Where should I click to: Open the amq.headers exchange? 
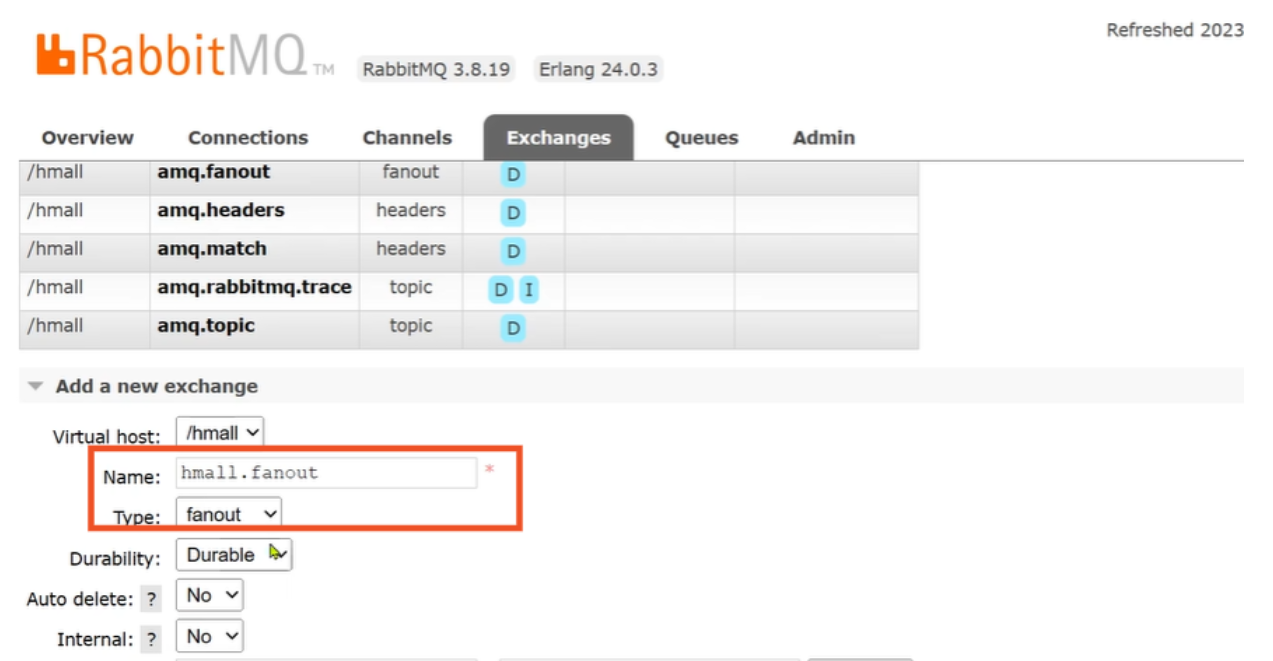point(220,210)
